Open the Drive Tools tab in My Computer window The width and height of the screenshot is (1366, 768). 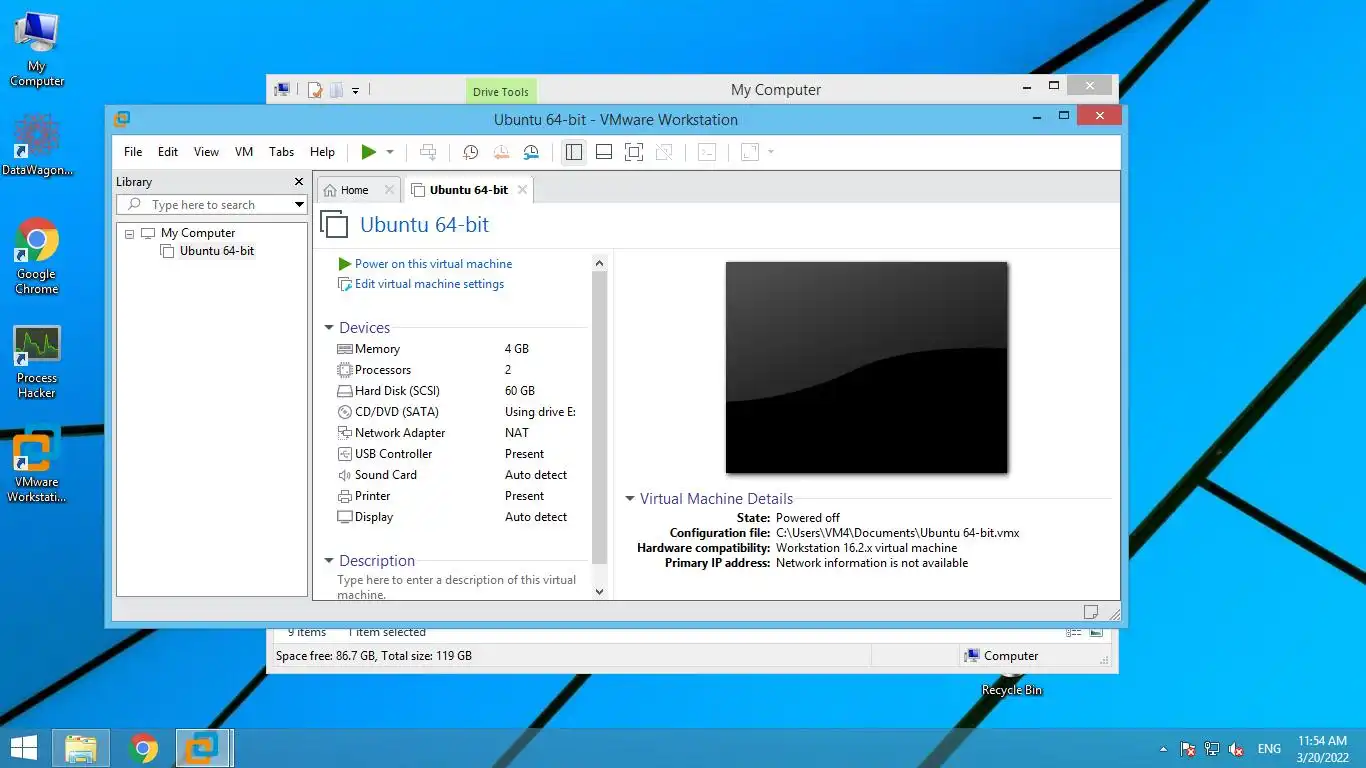501,92
